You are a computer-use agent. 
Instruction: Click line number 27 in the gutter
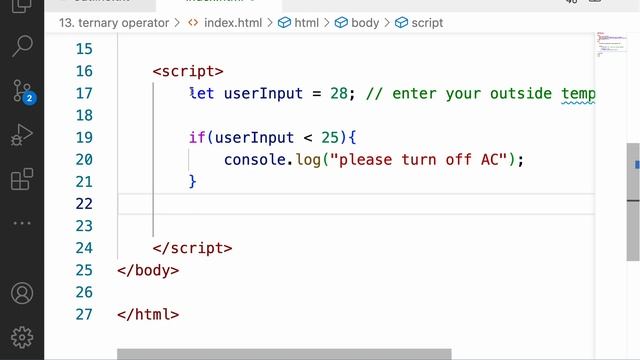tap(84, 314)
